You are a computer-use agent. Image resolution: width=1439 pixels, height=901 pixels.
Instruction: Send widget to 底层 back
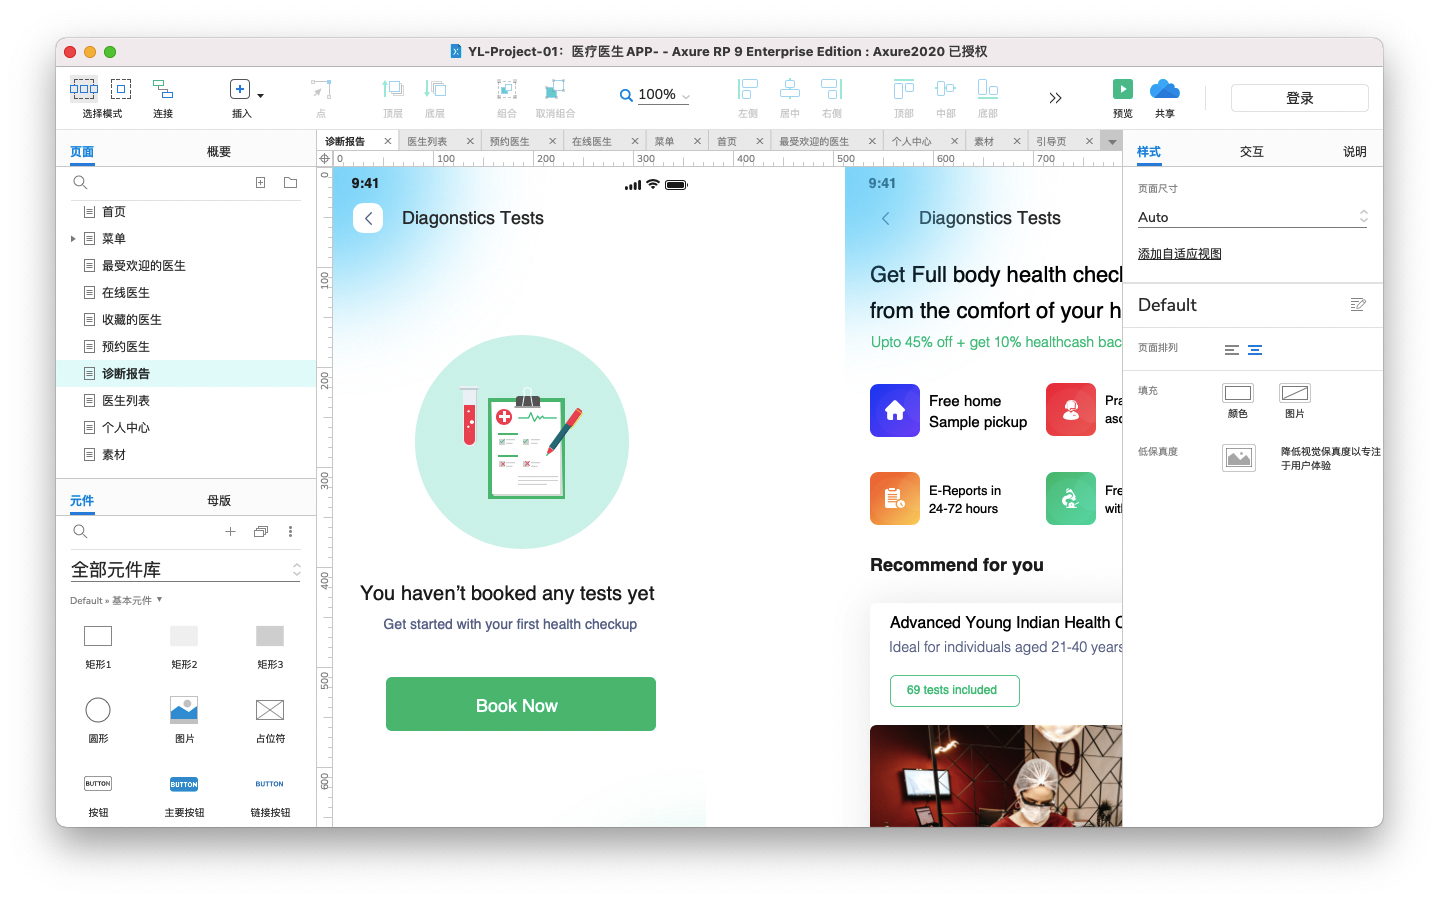(x=435, y=89)
